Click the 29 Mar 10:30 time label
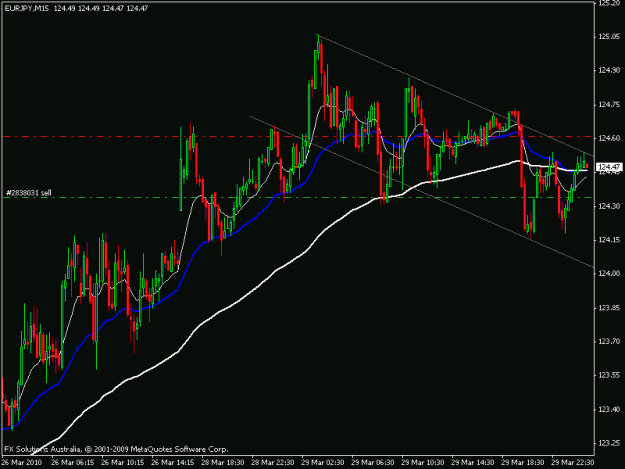 click(423, 463)
